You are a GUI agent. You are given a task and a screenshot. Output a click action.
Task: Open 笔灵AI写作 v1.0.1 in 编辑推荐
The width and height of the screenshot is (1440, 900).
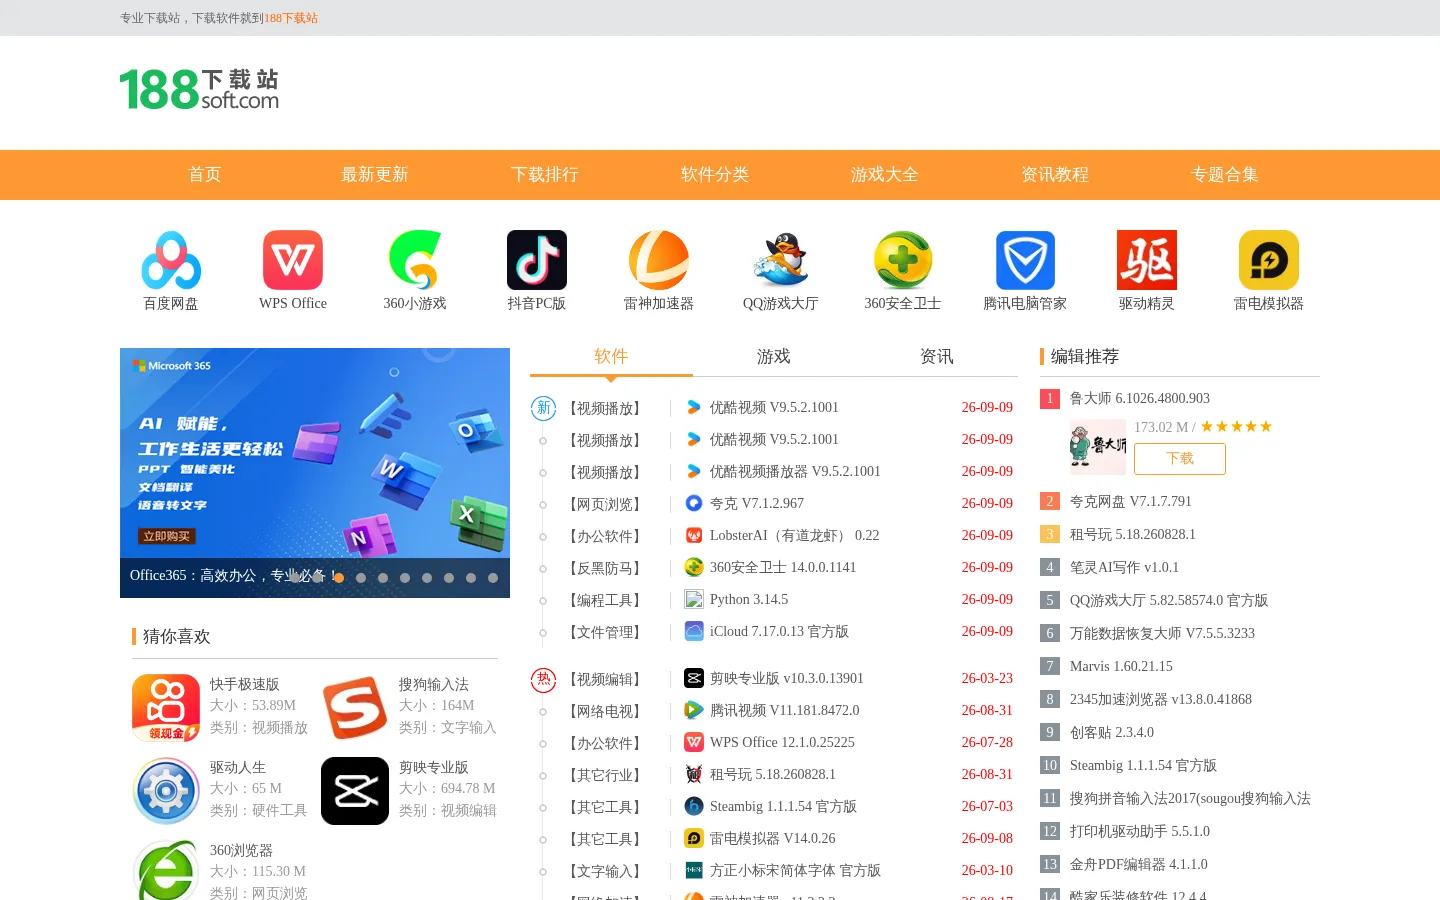coord(1124,567)
